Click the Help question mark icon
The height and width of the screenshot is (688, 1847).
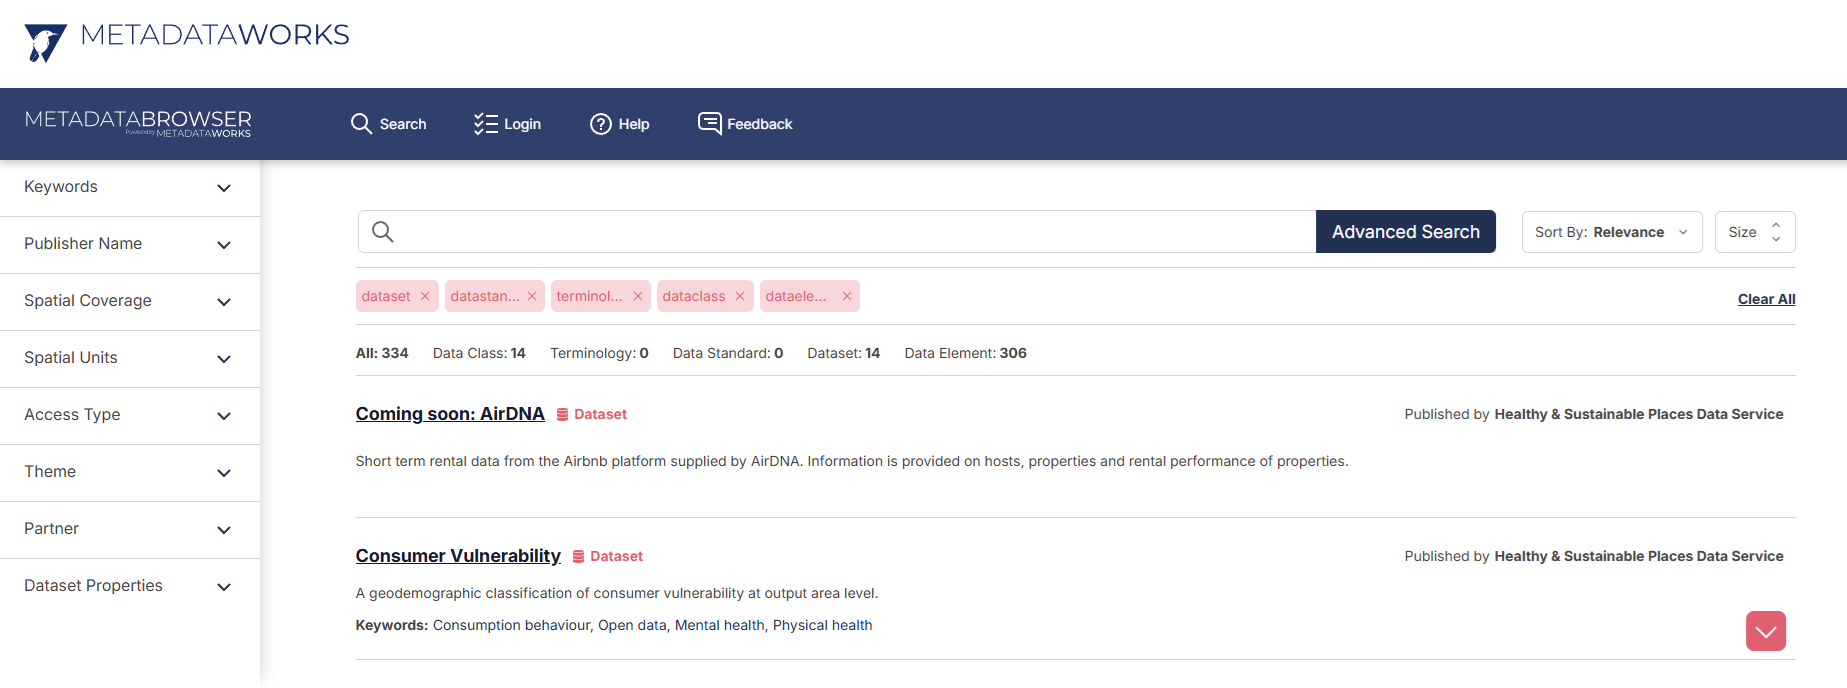[x=600, y=124]
